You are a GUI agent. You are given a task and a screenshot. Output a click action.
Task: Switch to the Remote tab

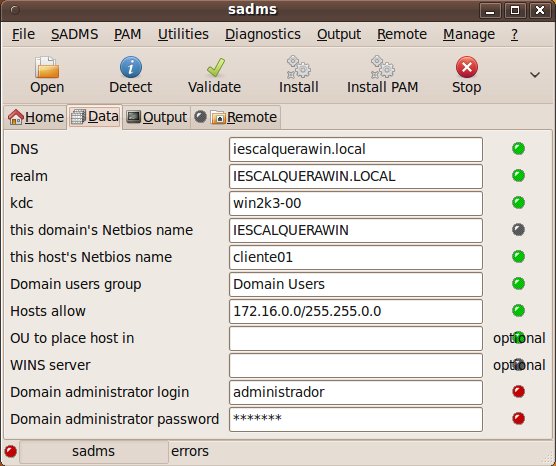[x=236, y=117]
